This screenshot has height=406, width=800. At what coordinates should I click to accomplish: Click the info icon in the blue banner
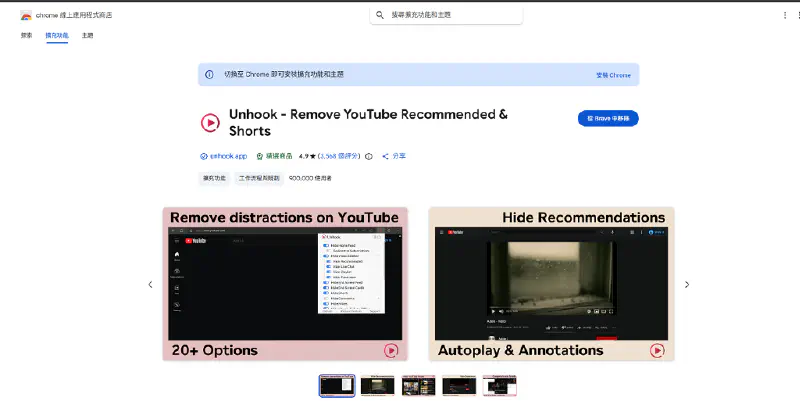pyautogui.click(x=209, y=75)
